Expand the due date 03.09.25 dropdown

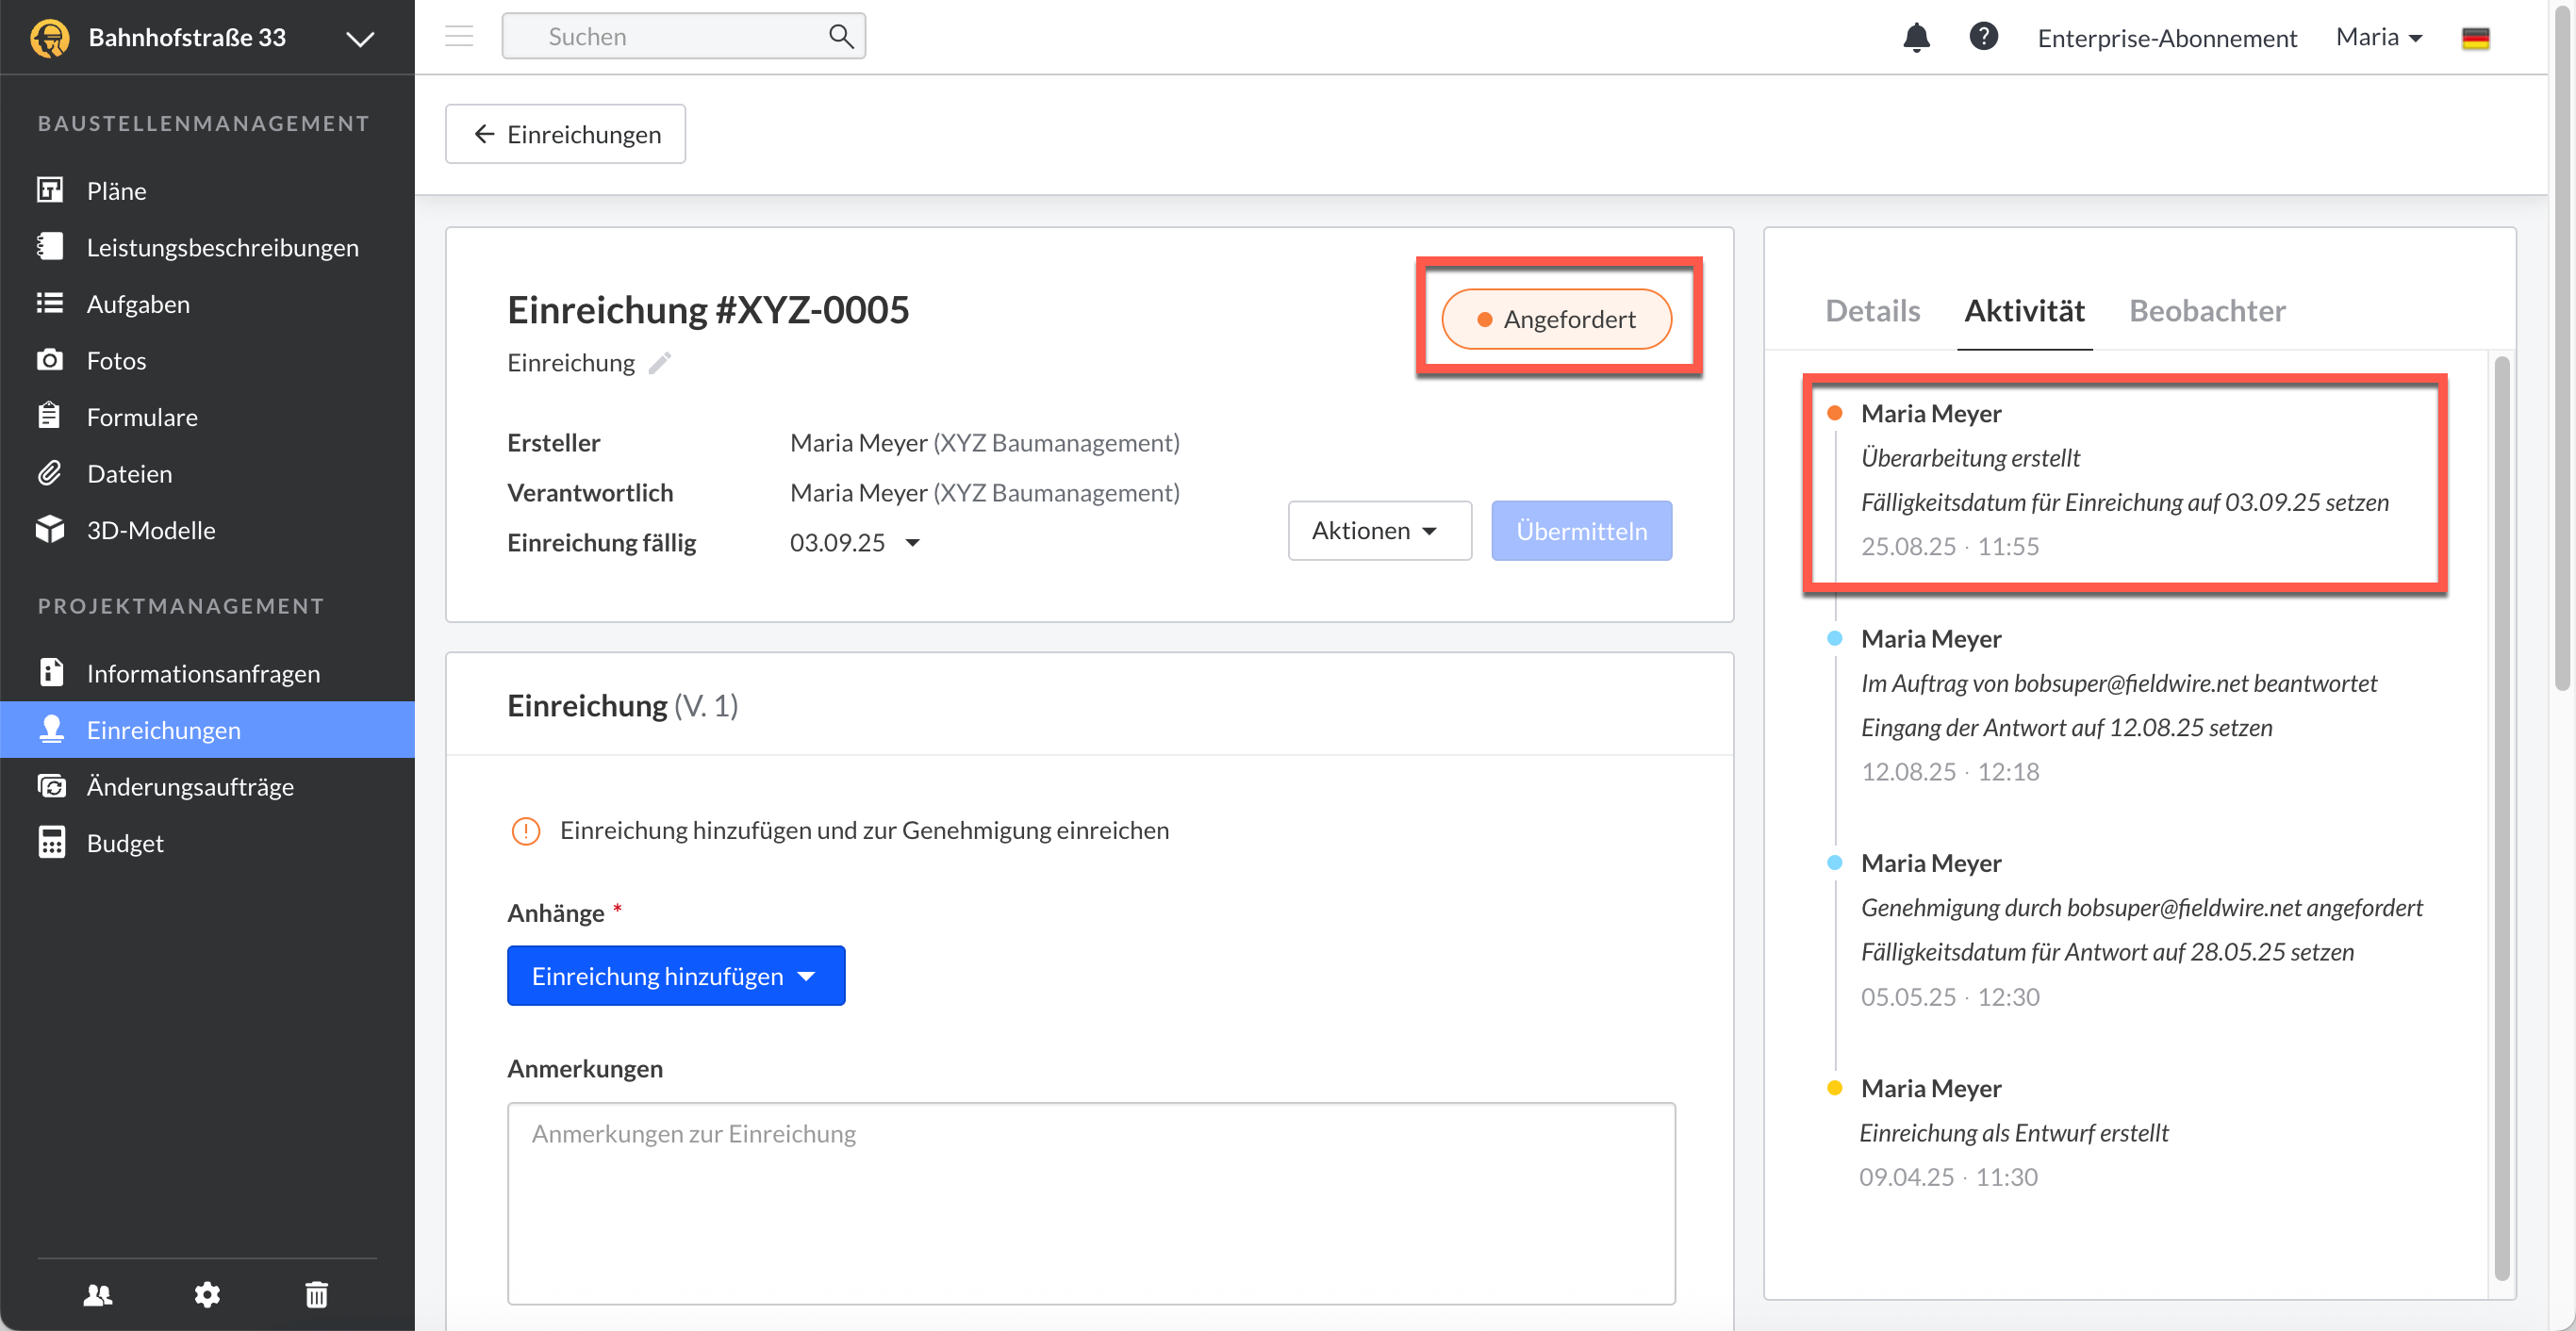912,543
